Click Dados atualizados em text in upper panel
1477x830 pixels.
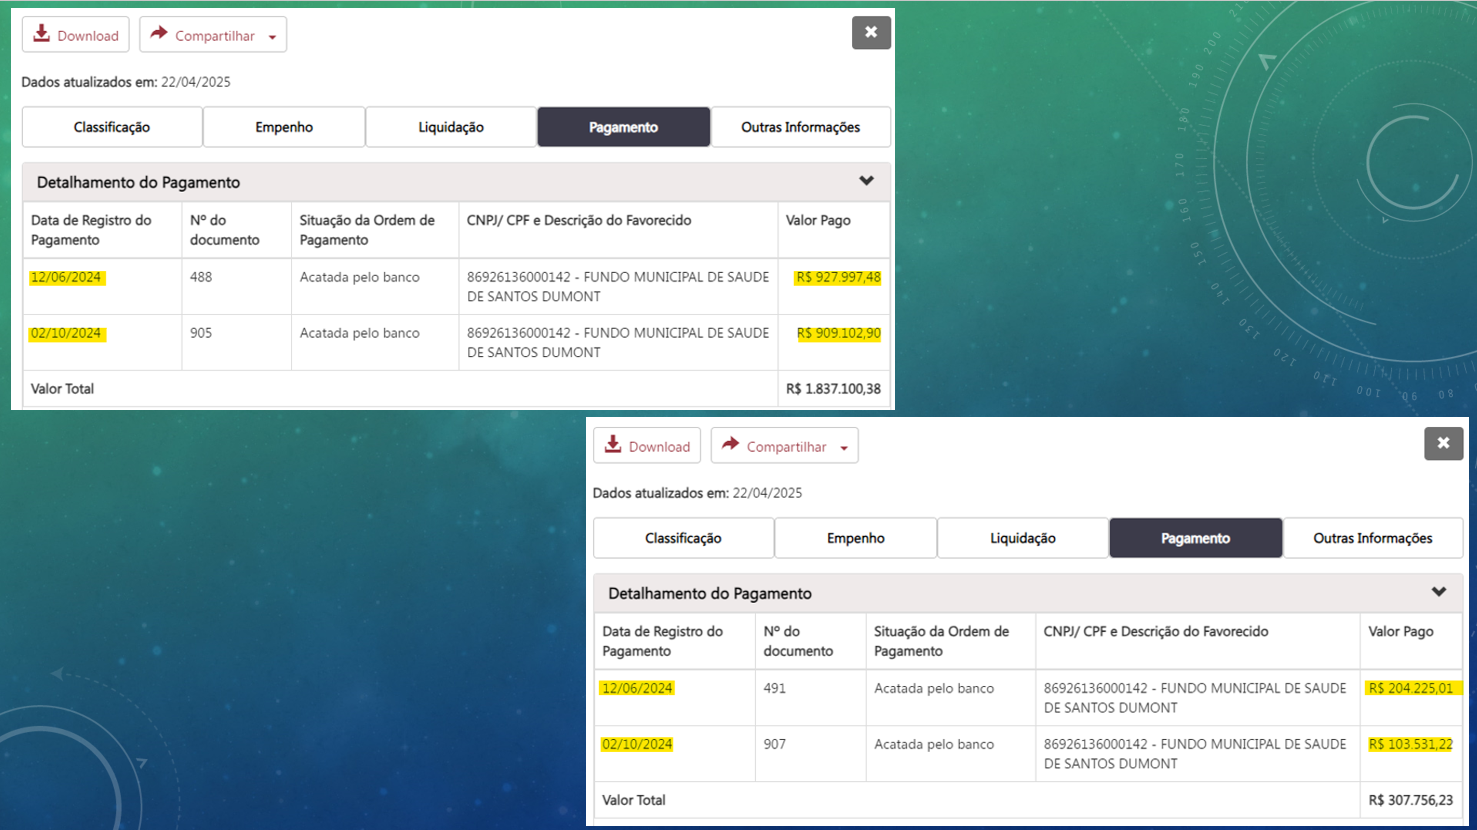(x=126, y=82)
